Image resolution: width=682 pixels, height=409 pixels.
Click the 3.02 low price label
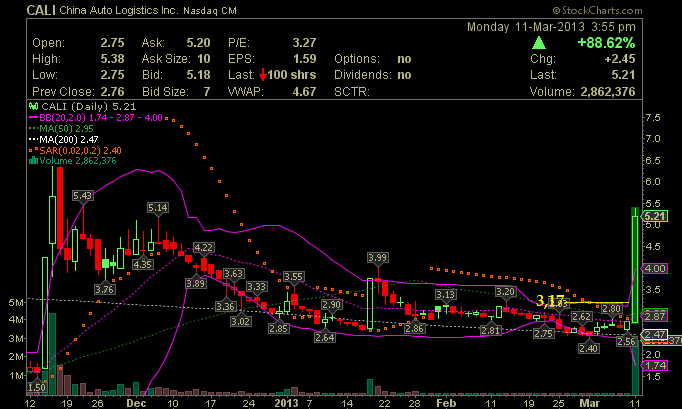240,322
